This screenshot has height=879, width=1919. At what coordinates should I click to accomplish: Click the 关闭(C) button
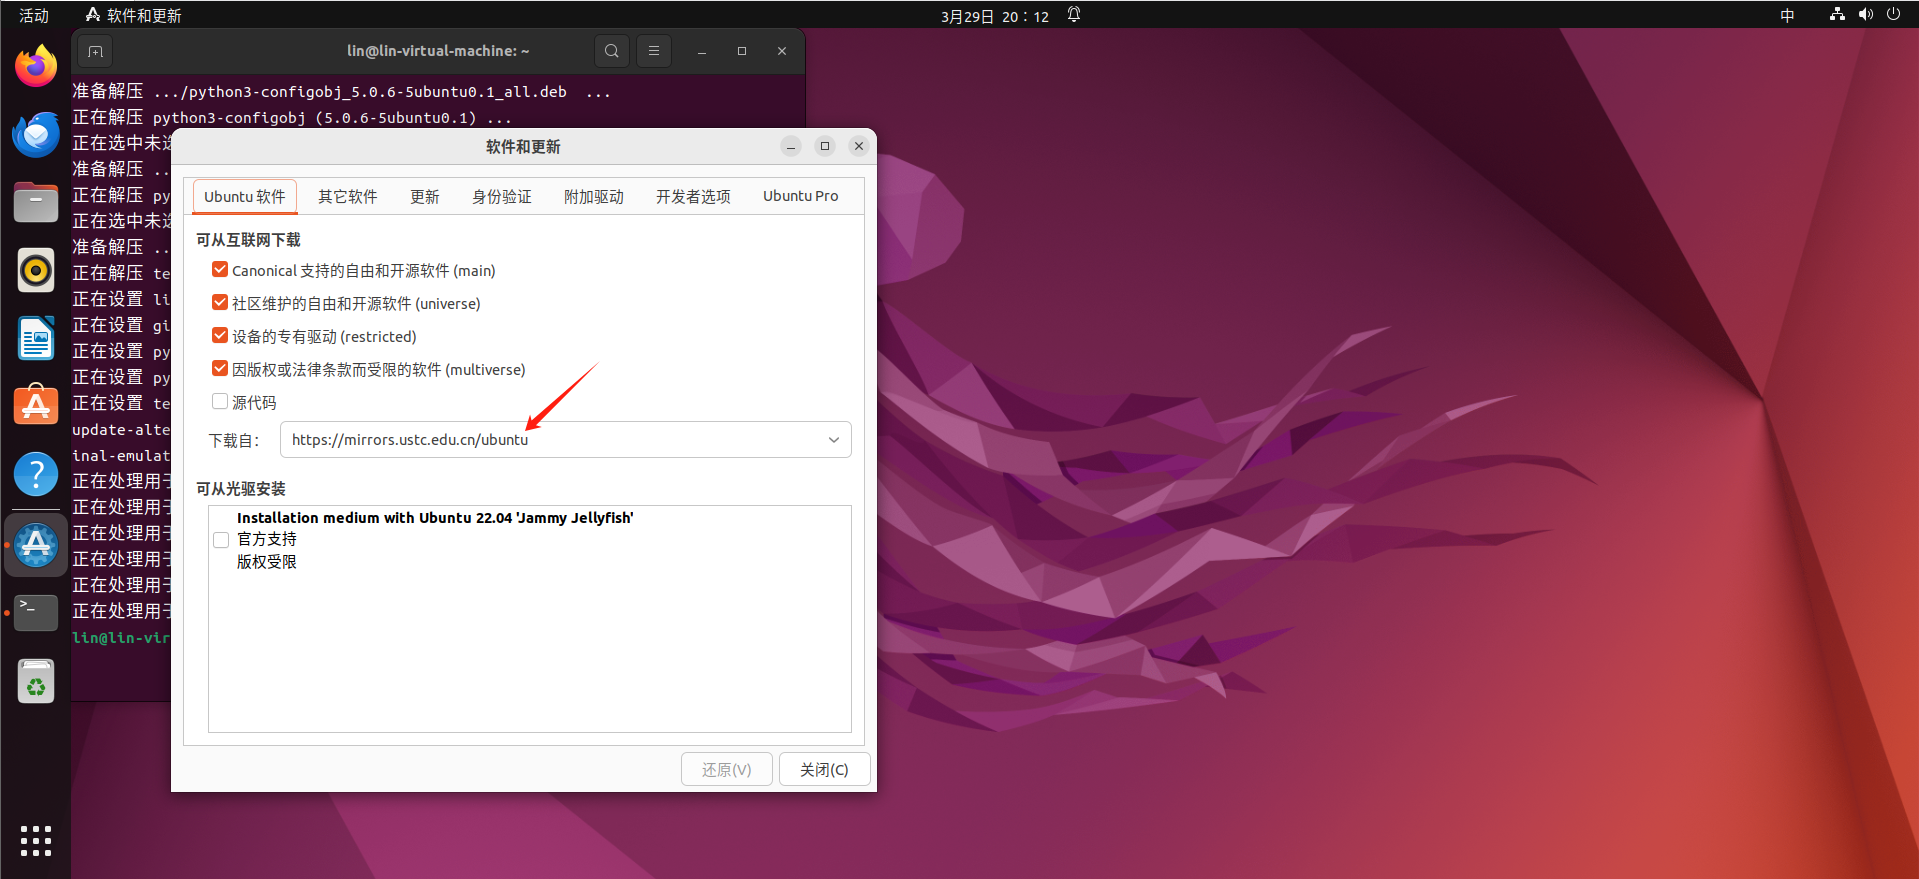(825, 769)
